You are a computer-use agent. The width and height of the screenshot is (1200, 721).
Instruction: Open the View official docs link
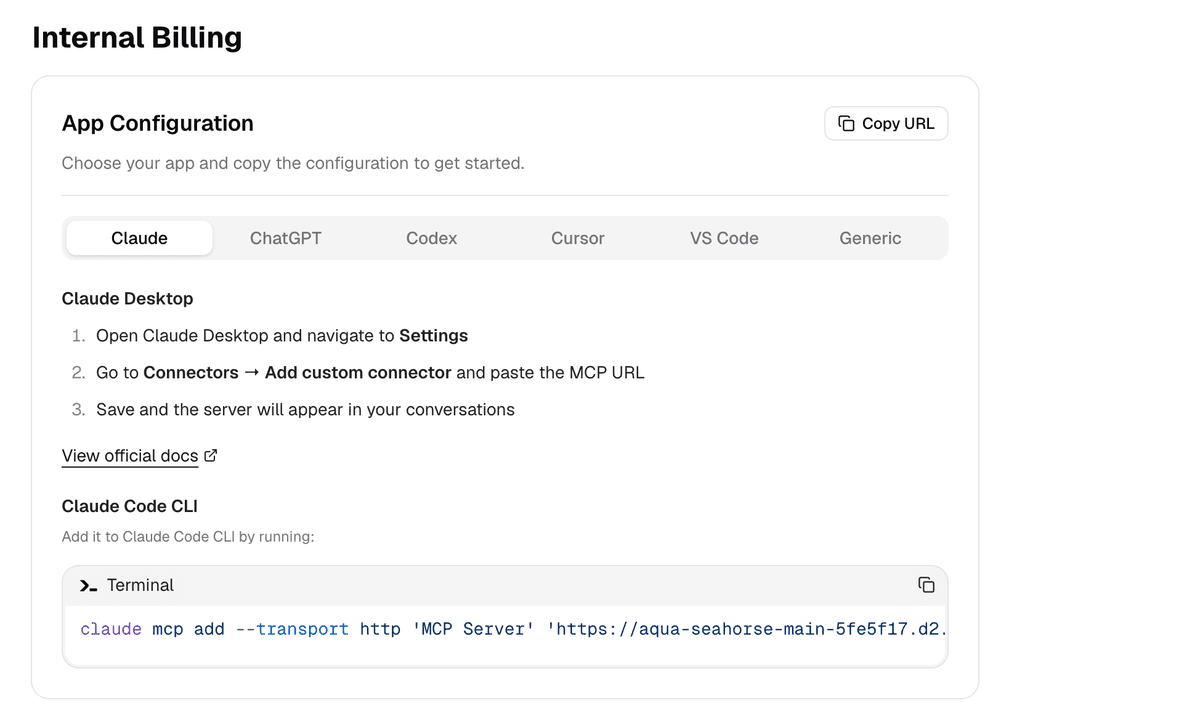pyautogui.click(x=130, y=456)
